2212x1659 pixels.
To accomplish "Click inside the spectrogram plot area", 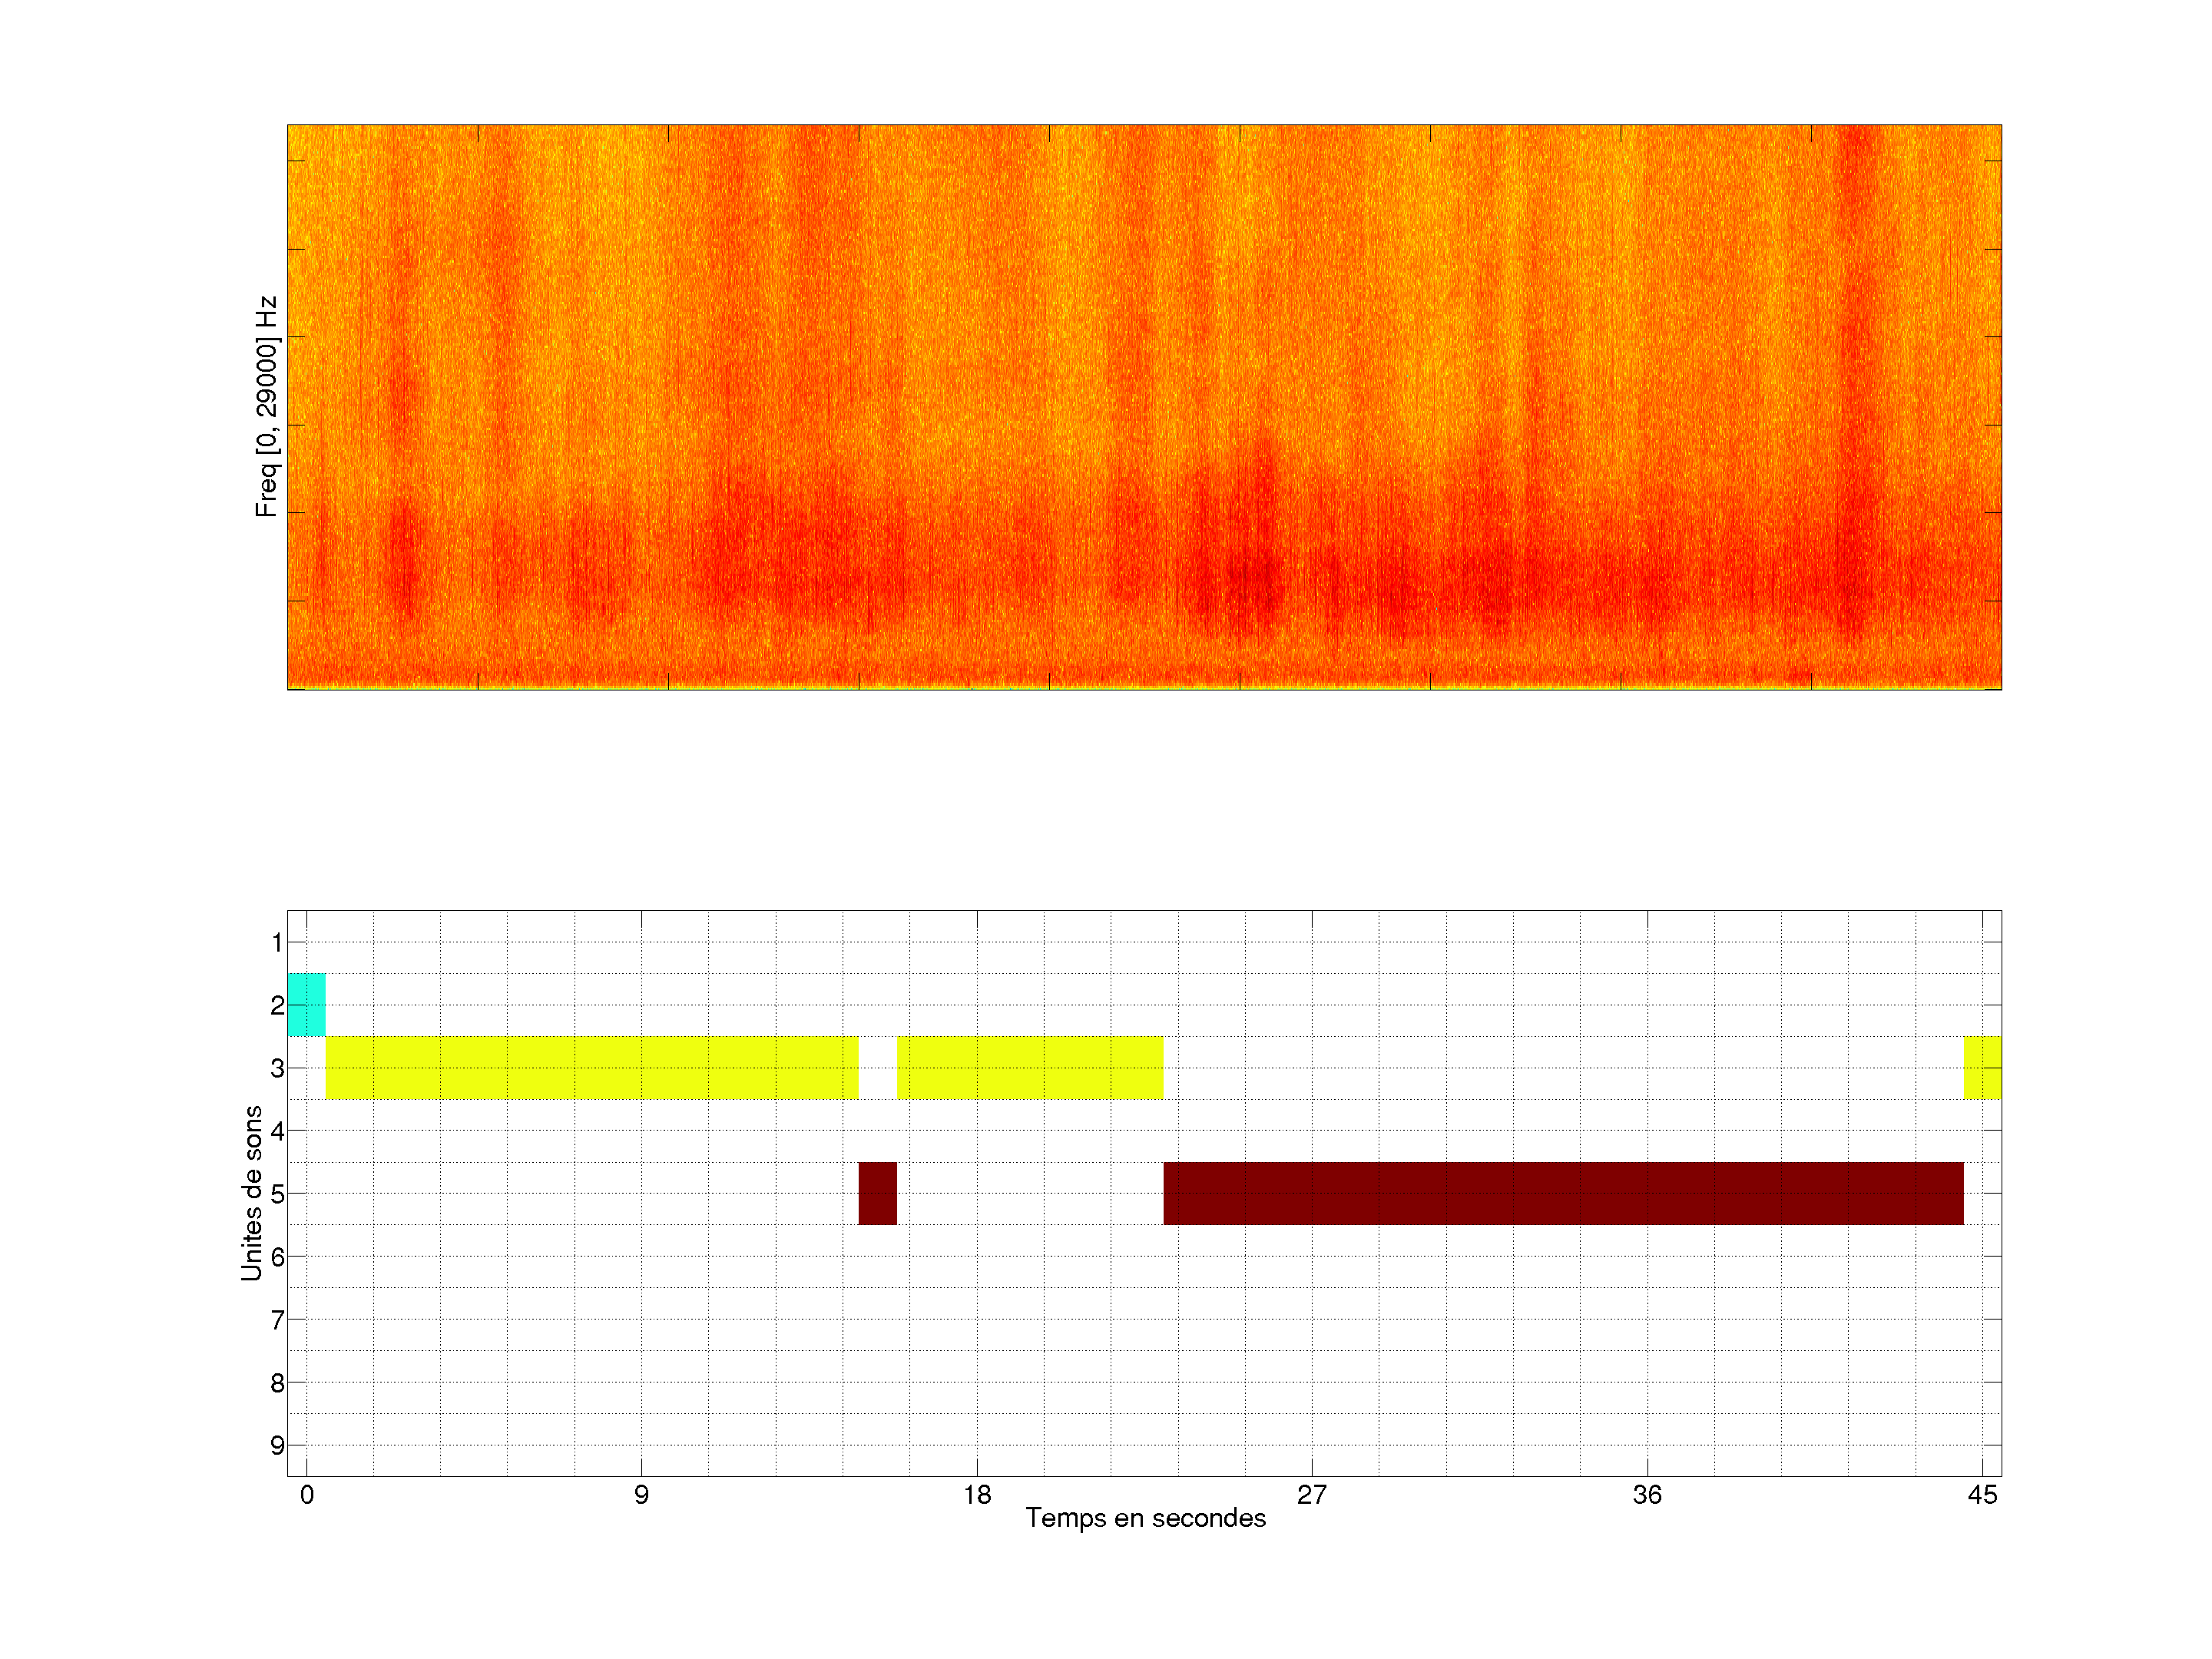I will 1144,406.
